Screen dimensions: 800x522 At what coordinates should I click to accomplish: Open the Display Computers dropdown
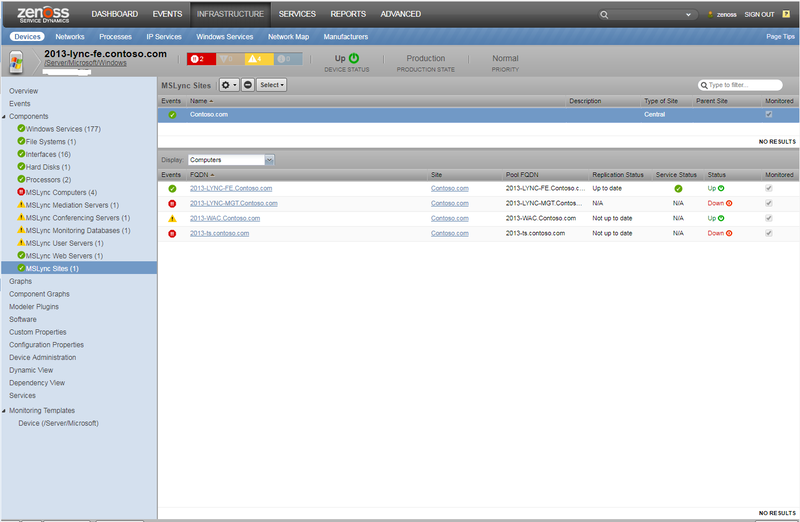click(x=269, y=160)
